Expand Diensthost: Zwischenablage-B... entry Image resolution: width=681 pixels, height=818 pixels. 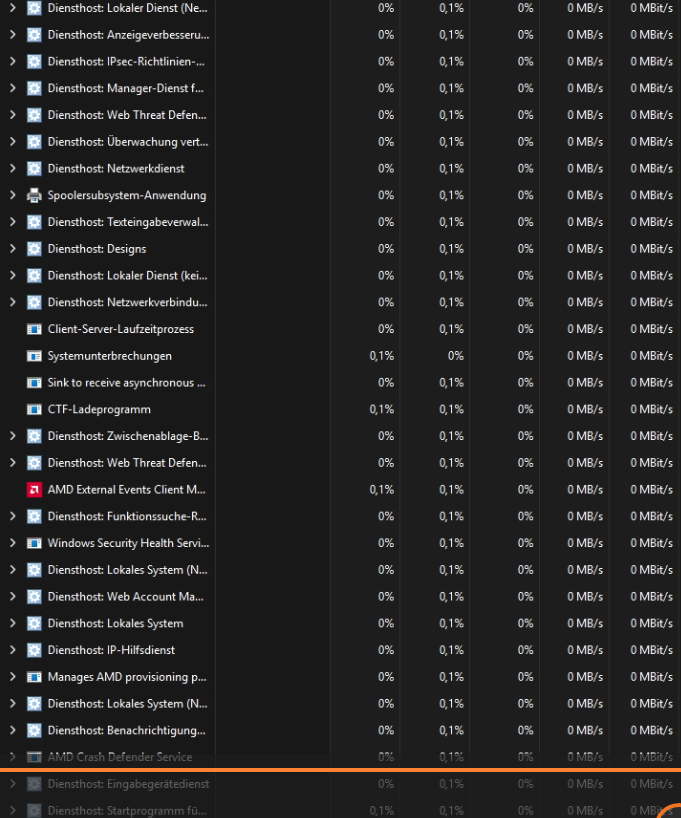(13, 436)
